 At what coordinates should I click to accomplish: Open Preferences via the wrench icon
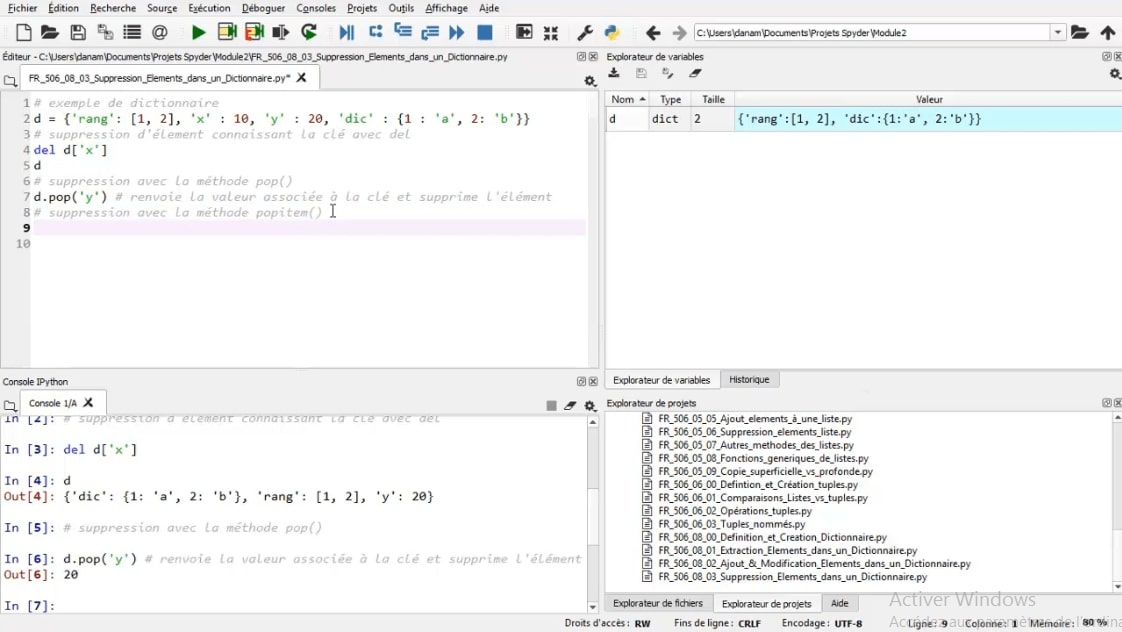pyautogui.click(x=586, y=33)
